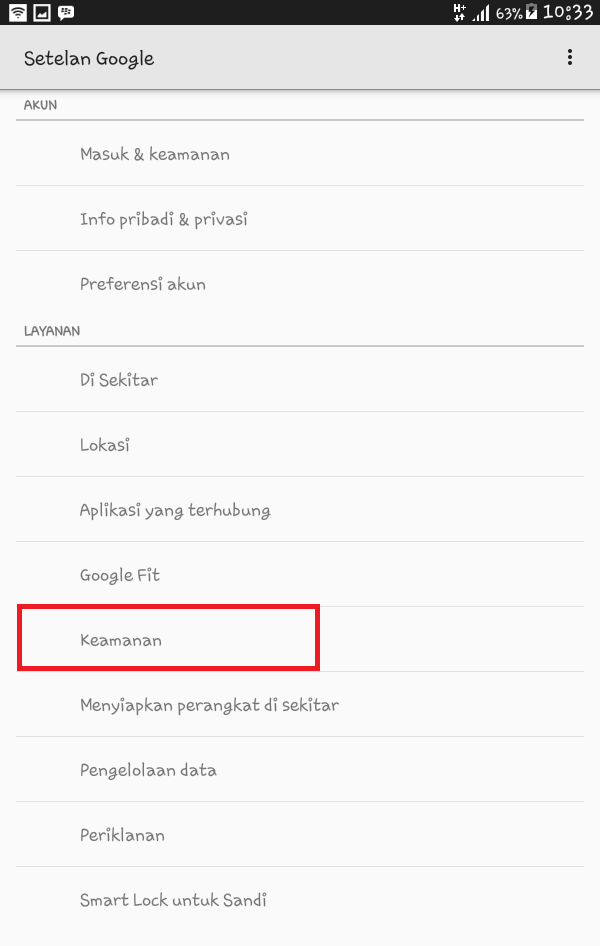The width and height of the screenshot is (600, 946).
Task: Open Info pribadi & privasi
Action: pyautogui.click(x=164, y=219)
